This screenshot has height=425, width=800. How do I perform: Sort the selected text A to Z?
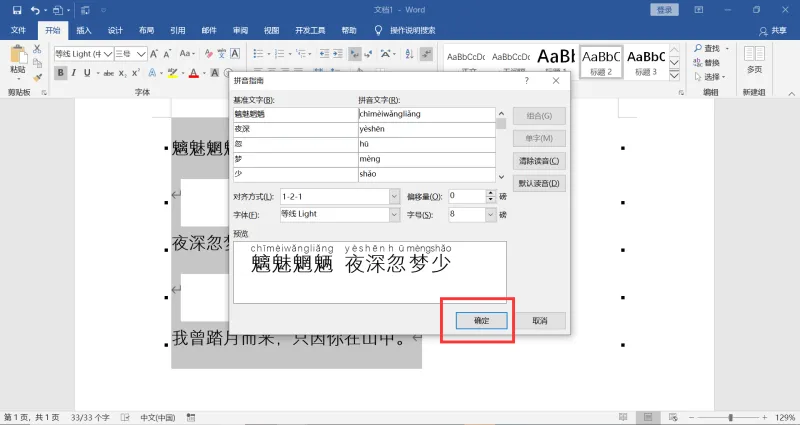[409, 54]
